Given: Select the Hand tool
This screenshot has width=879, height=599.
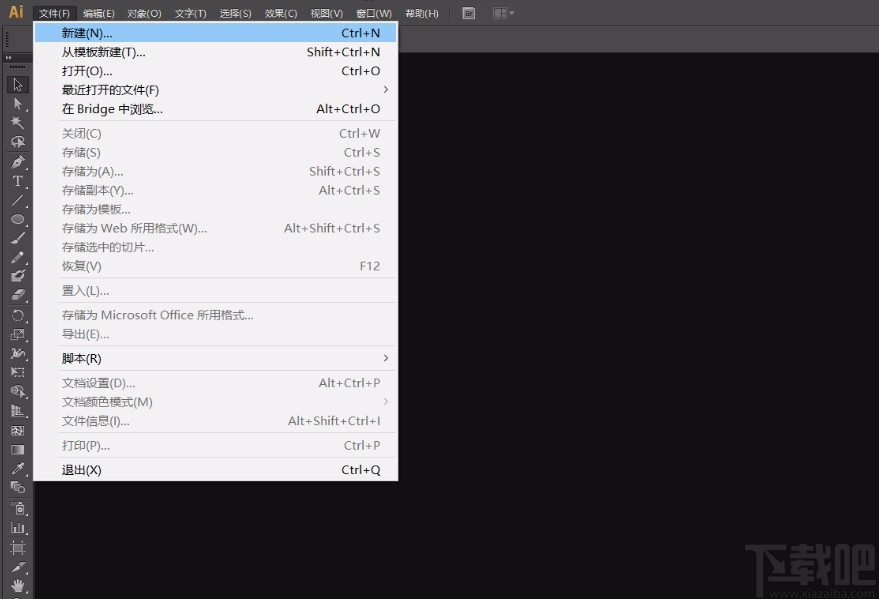Looking at the screenshot, I should point(17,586).
